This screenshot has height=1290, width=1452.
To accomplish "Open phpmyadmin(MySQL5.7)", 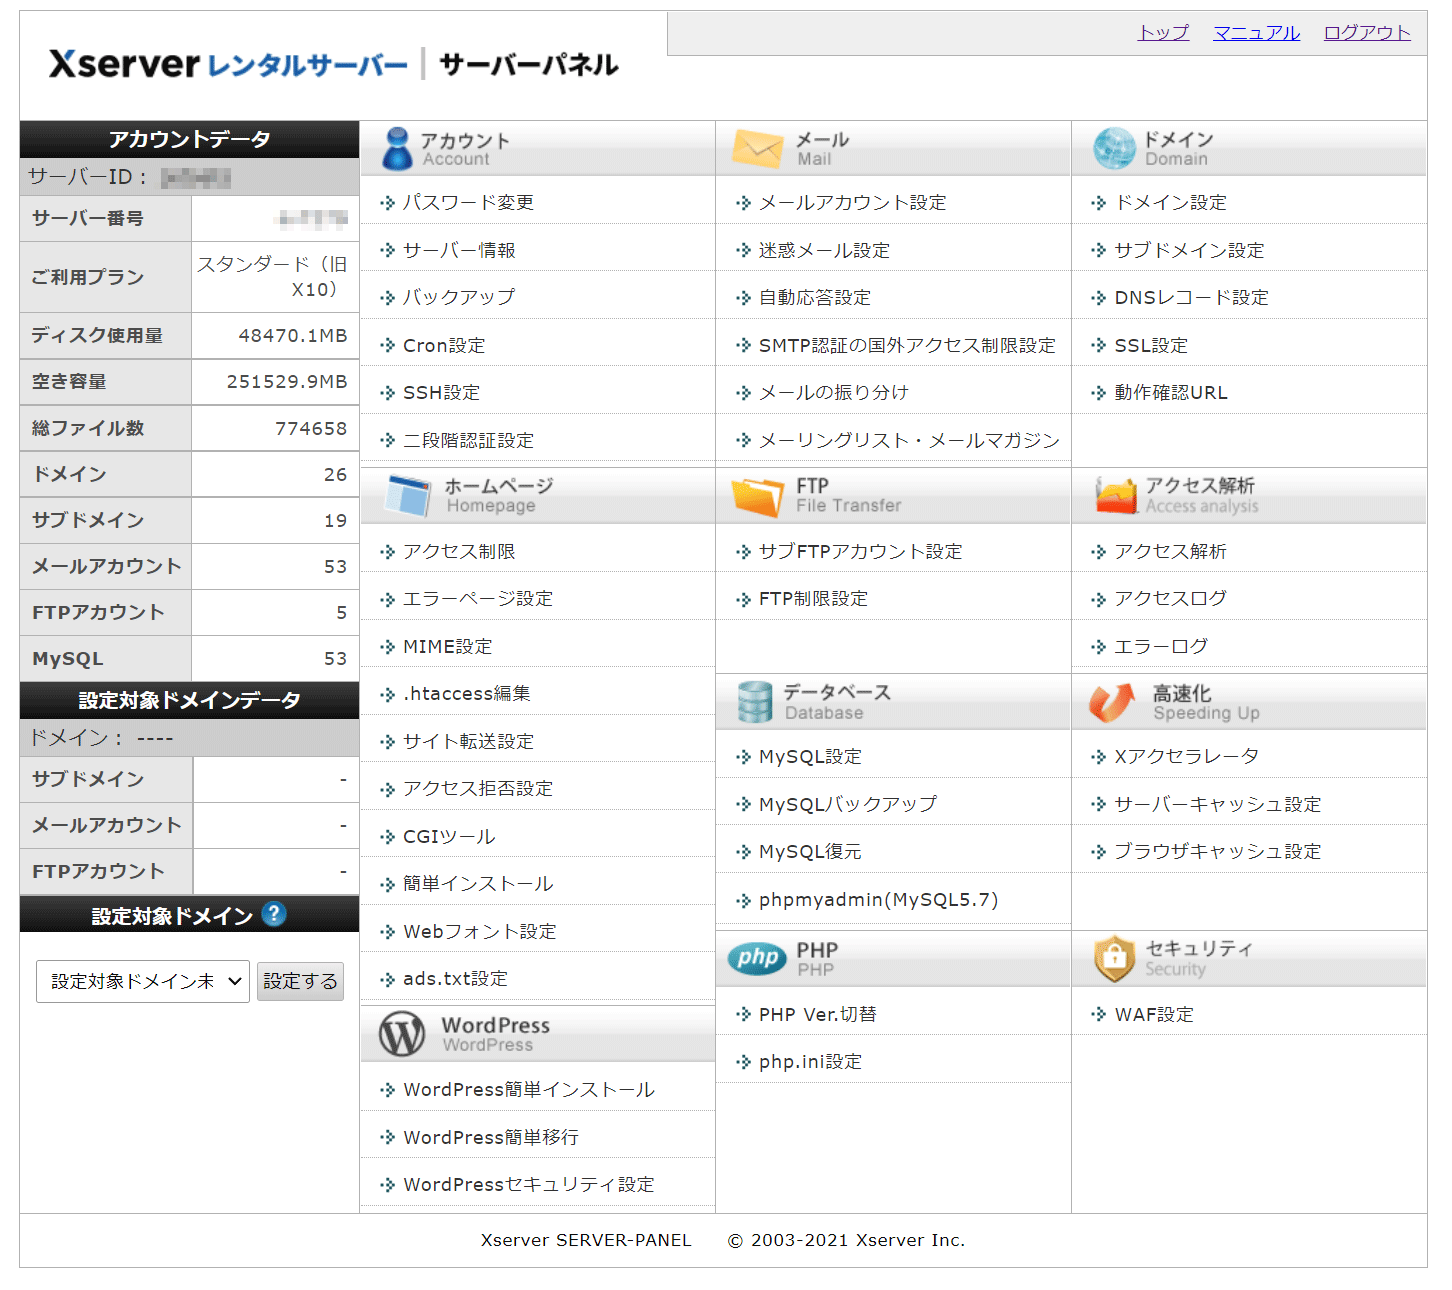I will coord(879,899).
